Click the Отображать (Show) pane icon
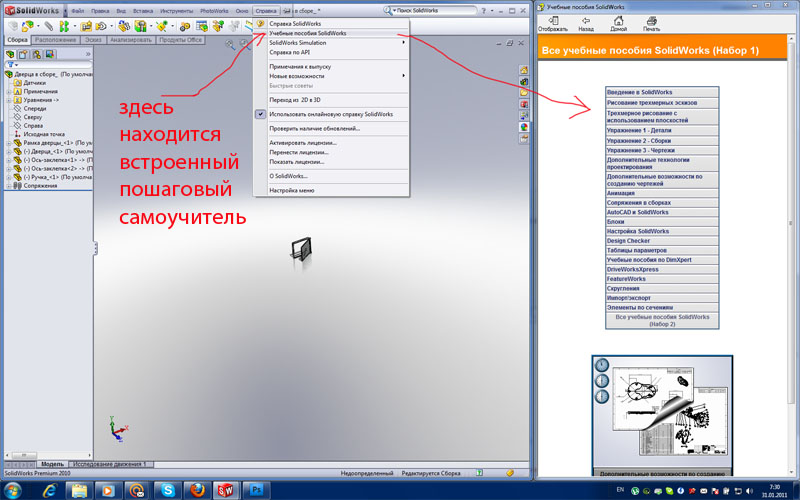This screenshot has height=500, width=800. [552, 21]
